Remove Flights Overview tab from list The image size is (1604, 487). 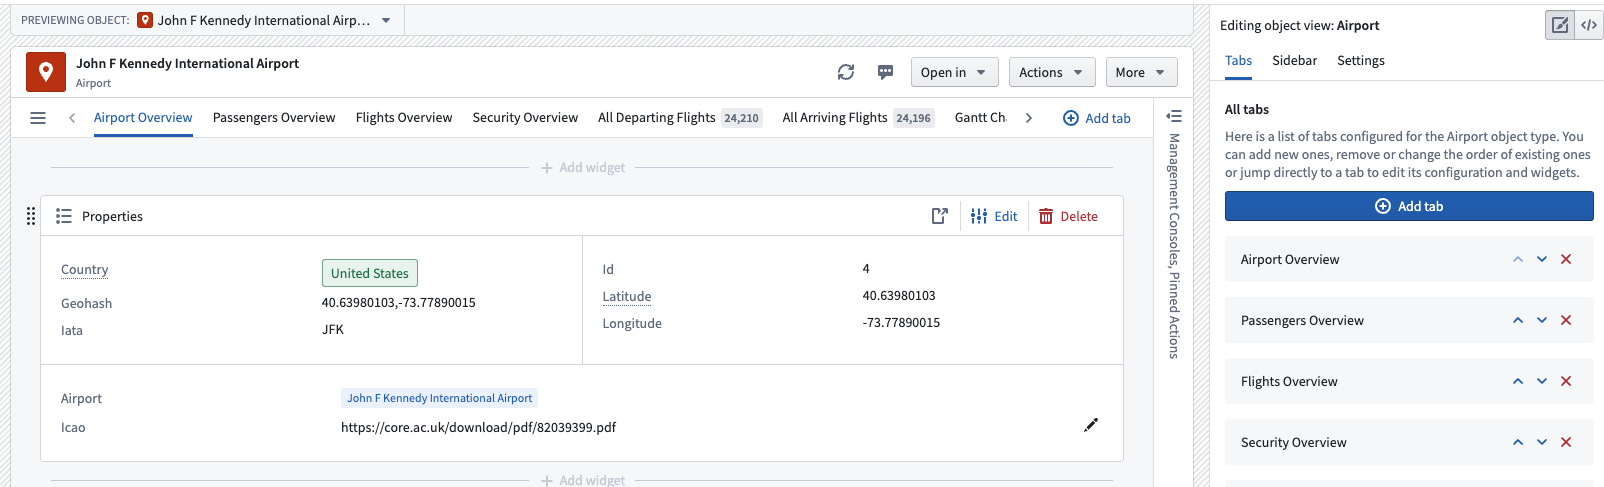[1566, 381]
